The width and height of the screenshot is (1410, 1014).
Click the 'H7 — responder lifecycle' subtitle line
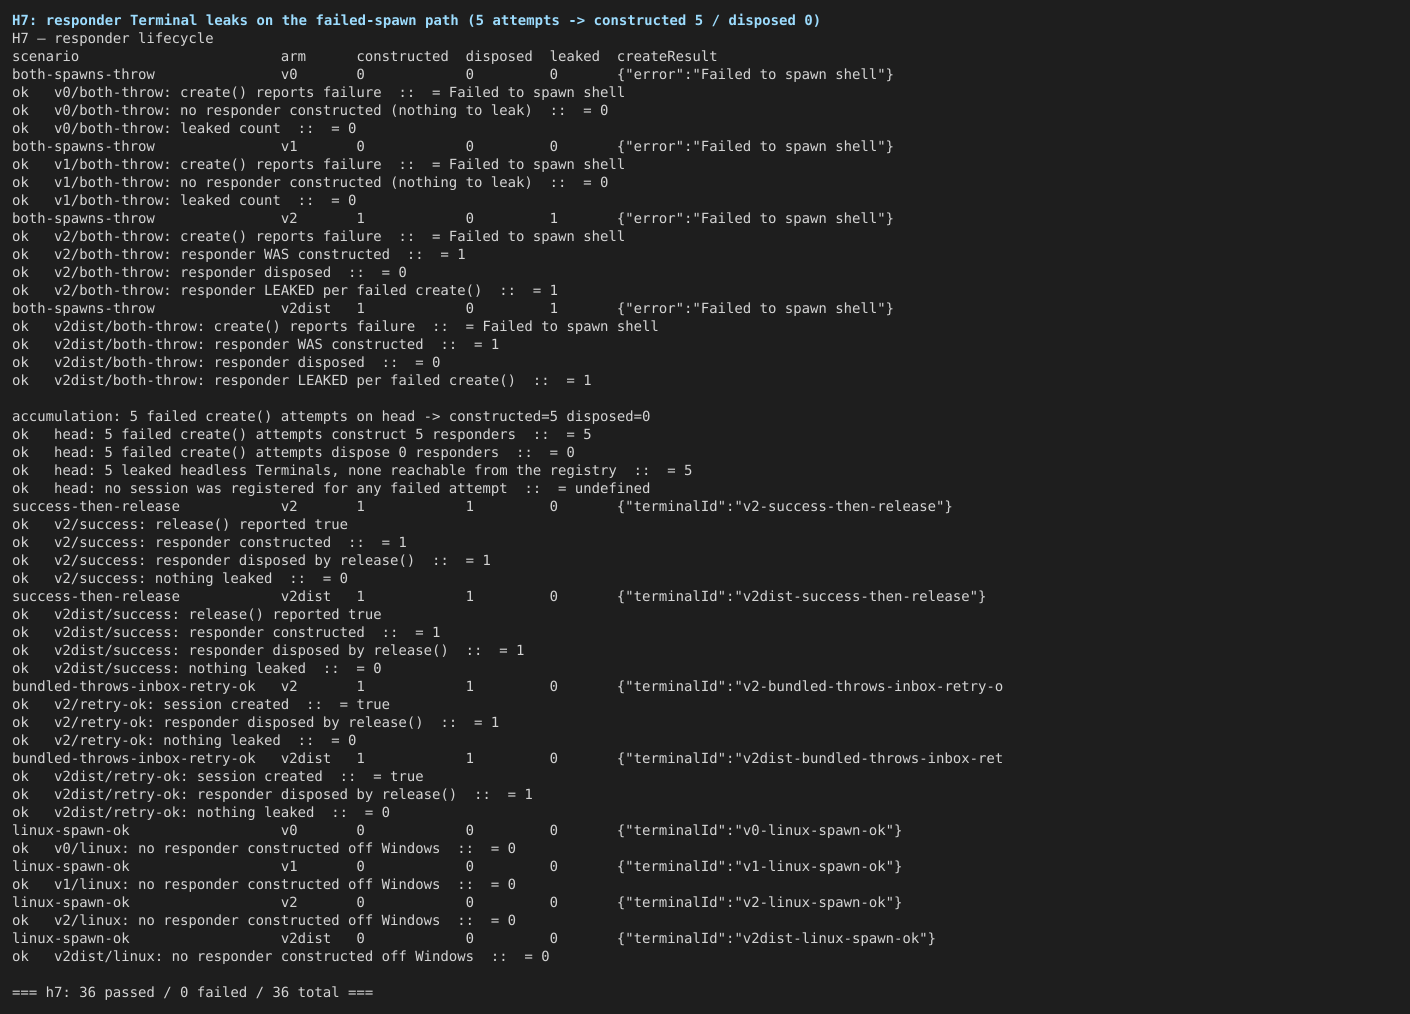click(113, 38)
